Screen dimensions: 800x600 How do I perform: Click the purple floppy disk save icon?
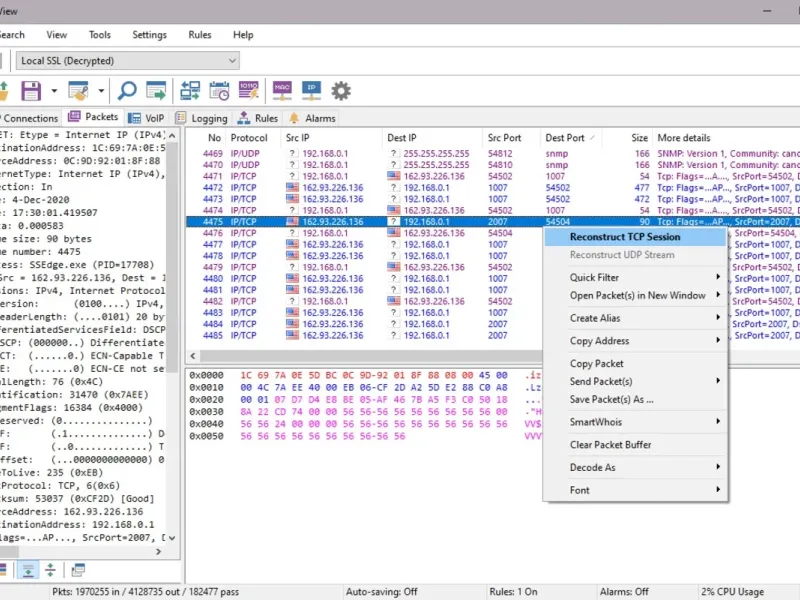(x=31, y=91)
